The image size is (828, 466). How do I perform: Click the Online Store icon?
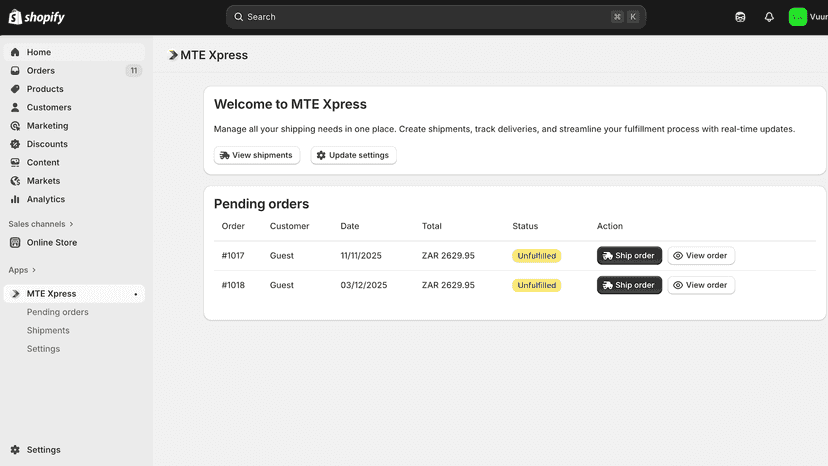15,243
